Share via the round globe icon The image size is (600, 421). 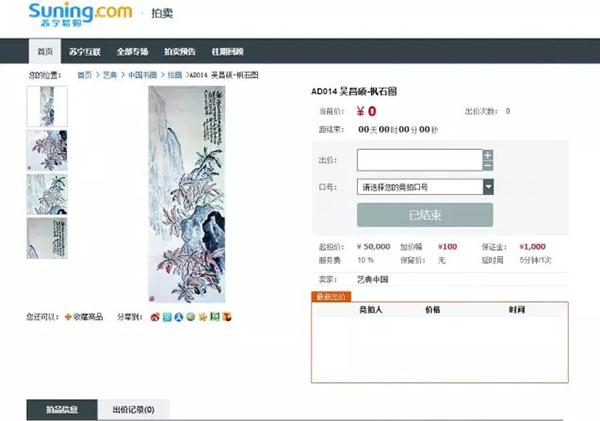pyautogui.click(x=191, y=317)
